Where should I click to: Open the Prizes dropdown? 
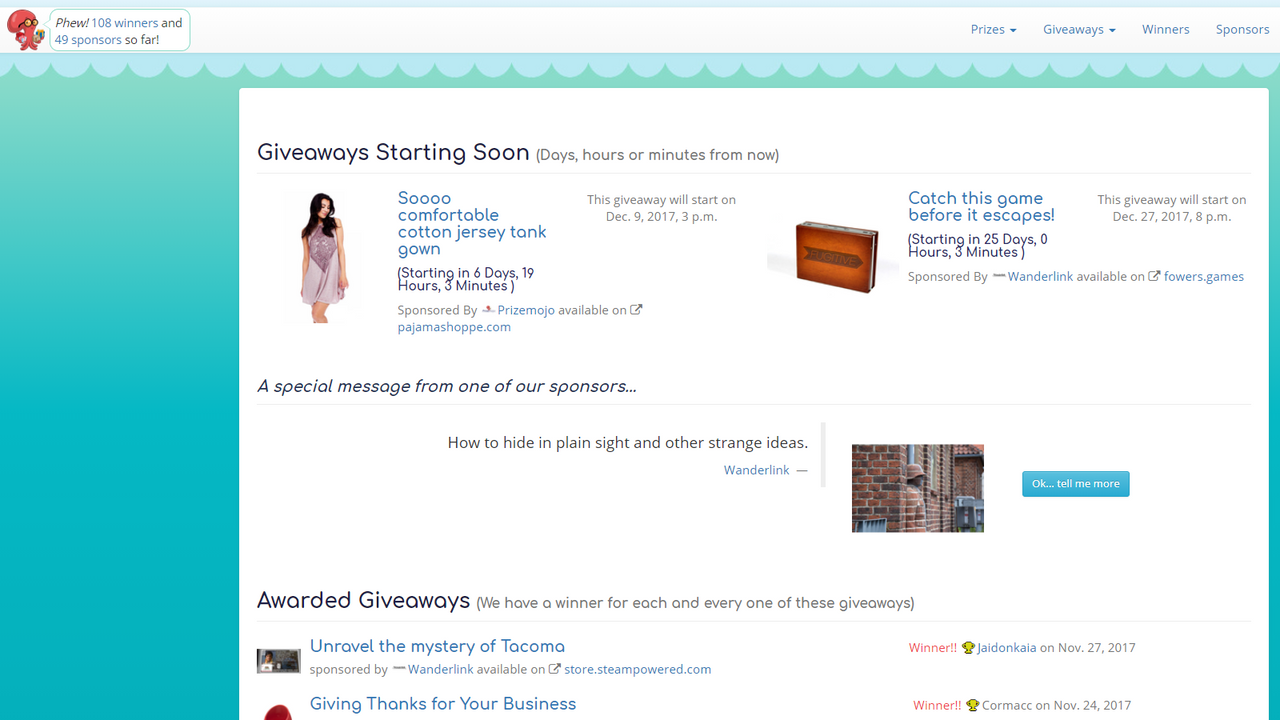tap(992, 29)
